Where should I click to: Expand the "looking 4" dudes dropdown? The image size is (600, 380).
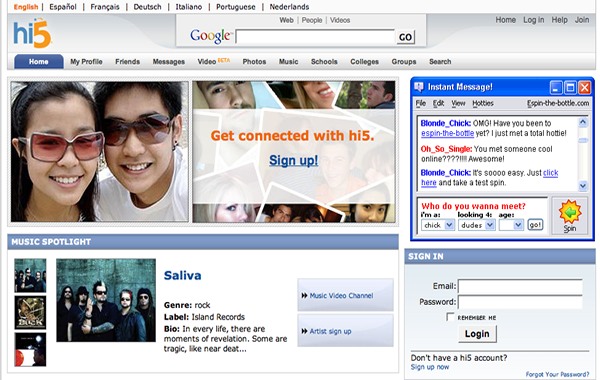point(477,225)
